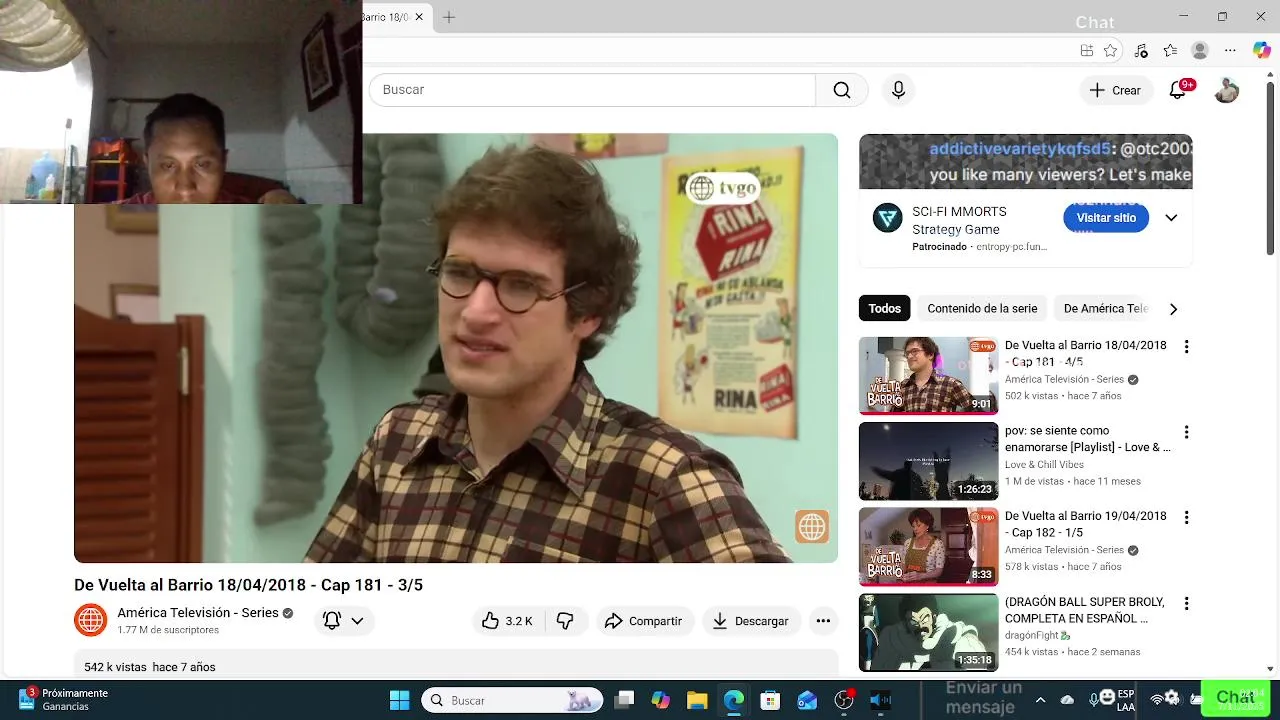Dislike the video with thumbs-down icon
Viewport: 1280px width, 720px height.
[565, 621]
